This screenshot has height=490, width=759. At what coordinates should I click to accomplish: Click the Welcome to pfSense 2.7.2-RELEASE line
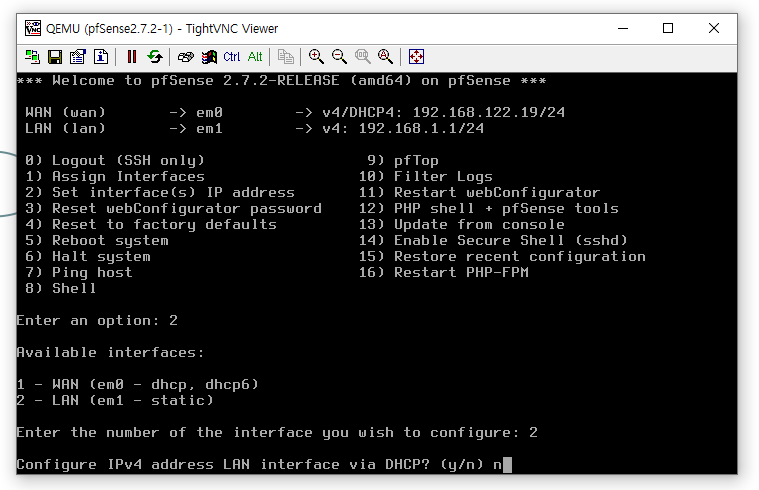coord(281,80)
